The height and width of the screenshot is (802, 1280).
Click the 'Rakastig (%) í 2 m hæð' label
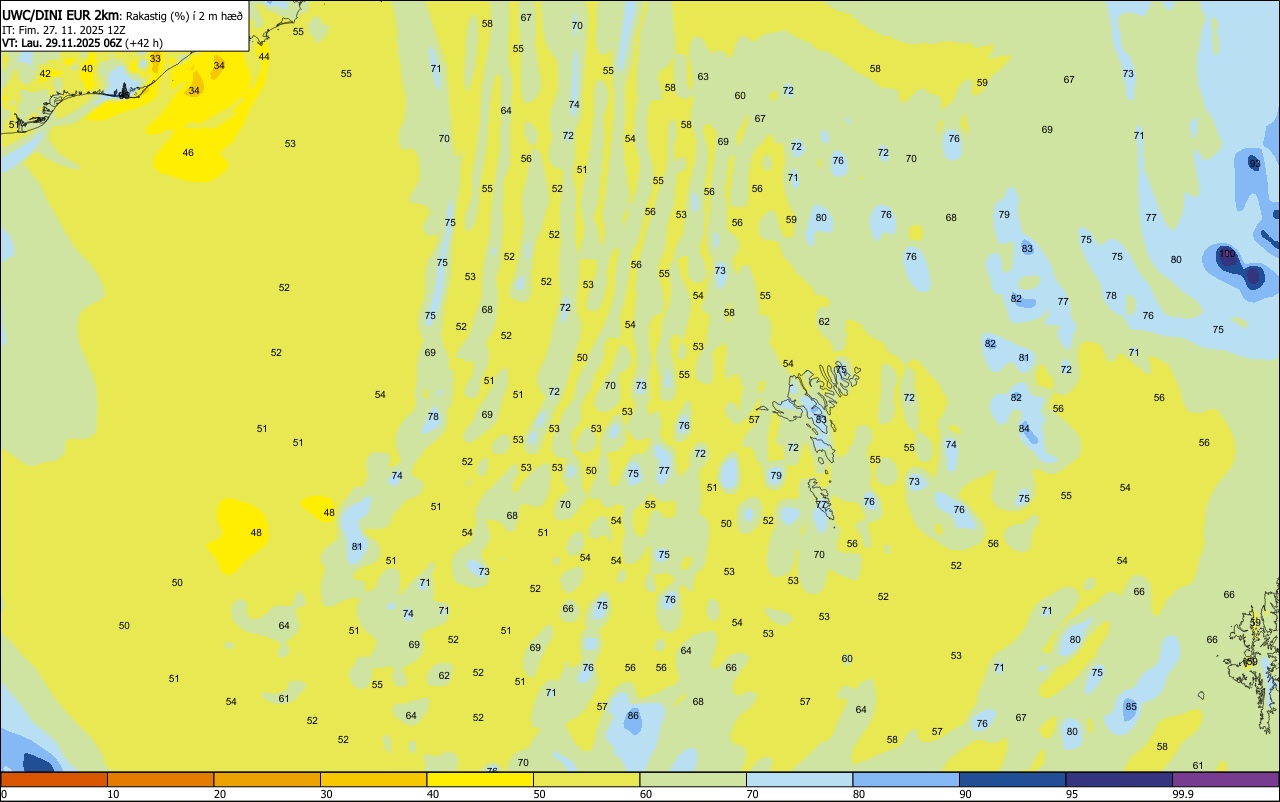(x=184, y=16)
